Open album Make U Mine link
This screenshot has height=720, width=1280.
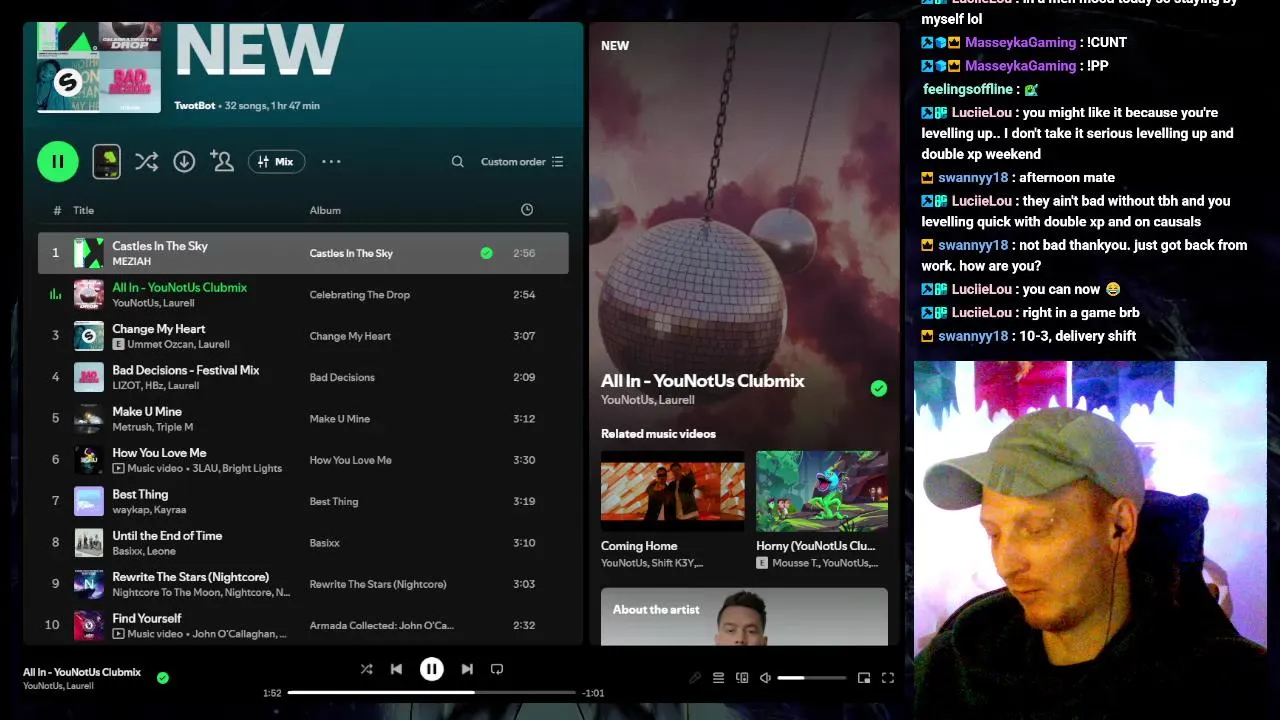340,419
